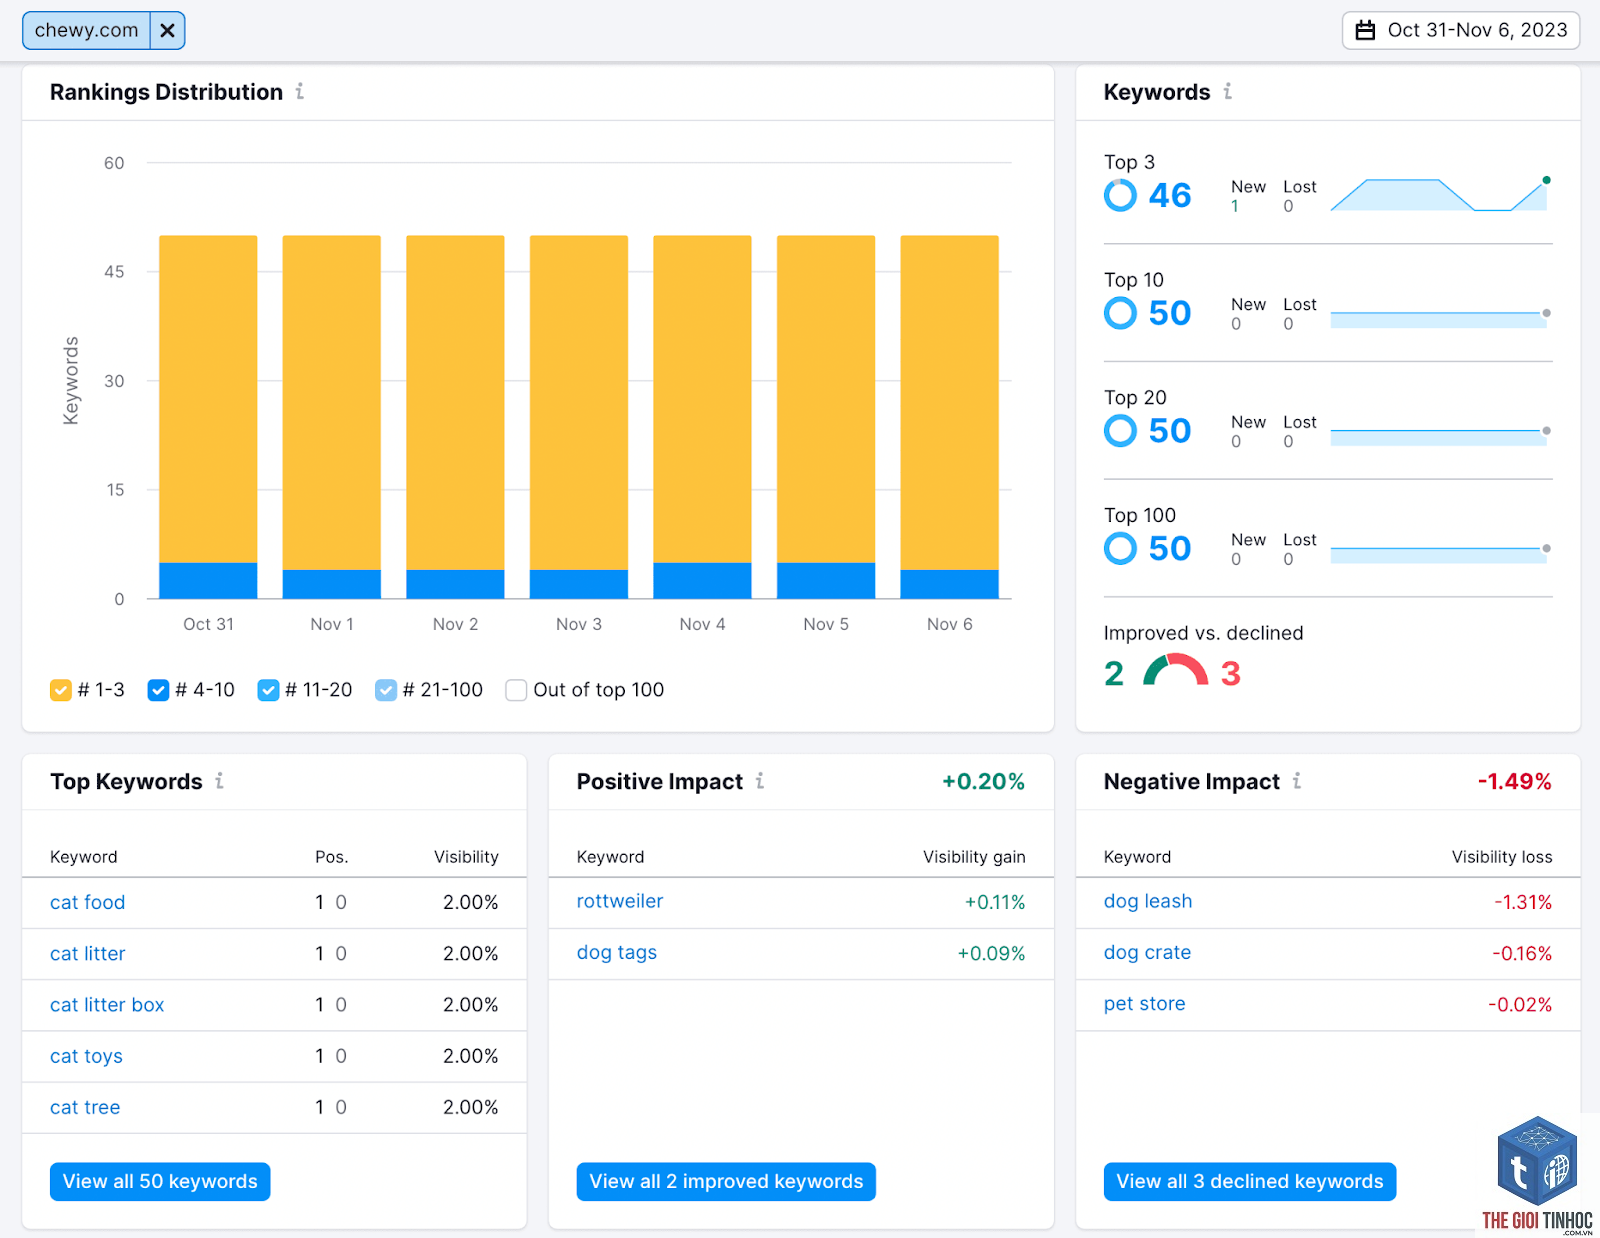The height and width of the screenshot is (1238, 1600).
Task: Open the cat litter keyword link
Action: [x=88, y=954]
